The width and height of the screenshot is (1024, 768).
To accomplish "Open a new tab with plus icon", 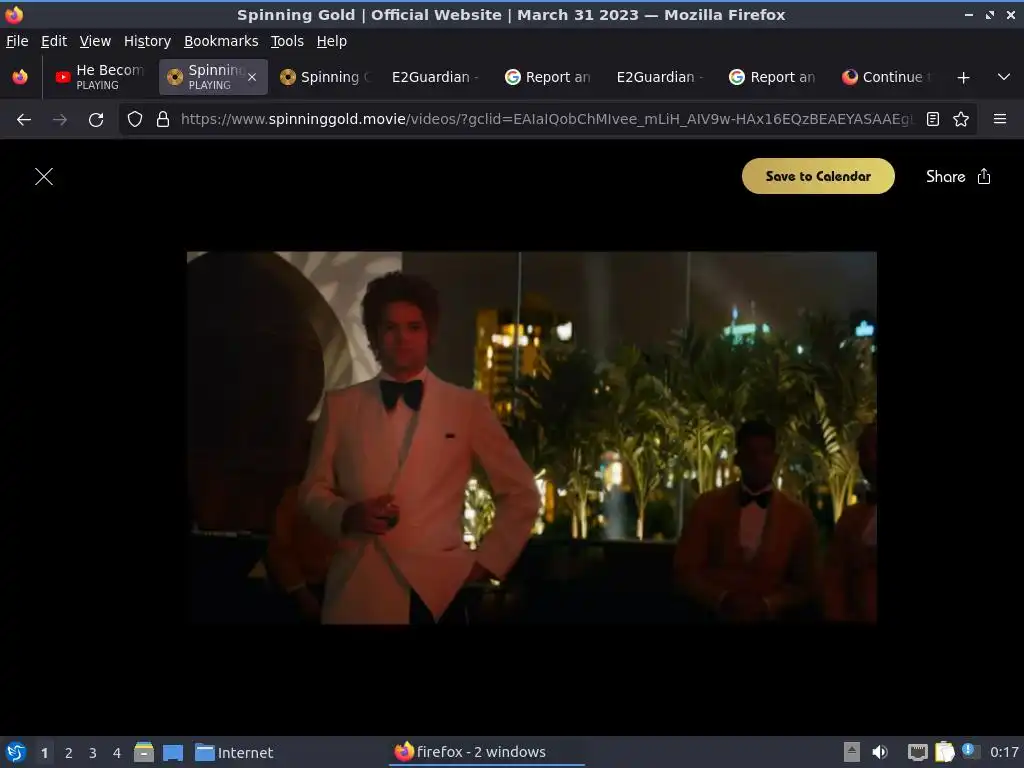I will point(963,78).
